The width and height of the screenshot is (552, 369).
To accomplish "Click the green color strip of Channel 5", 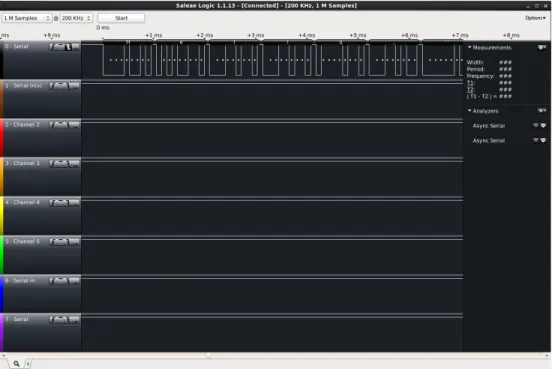I will (2, 255).
